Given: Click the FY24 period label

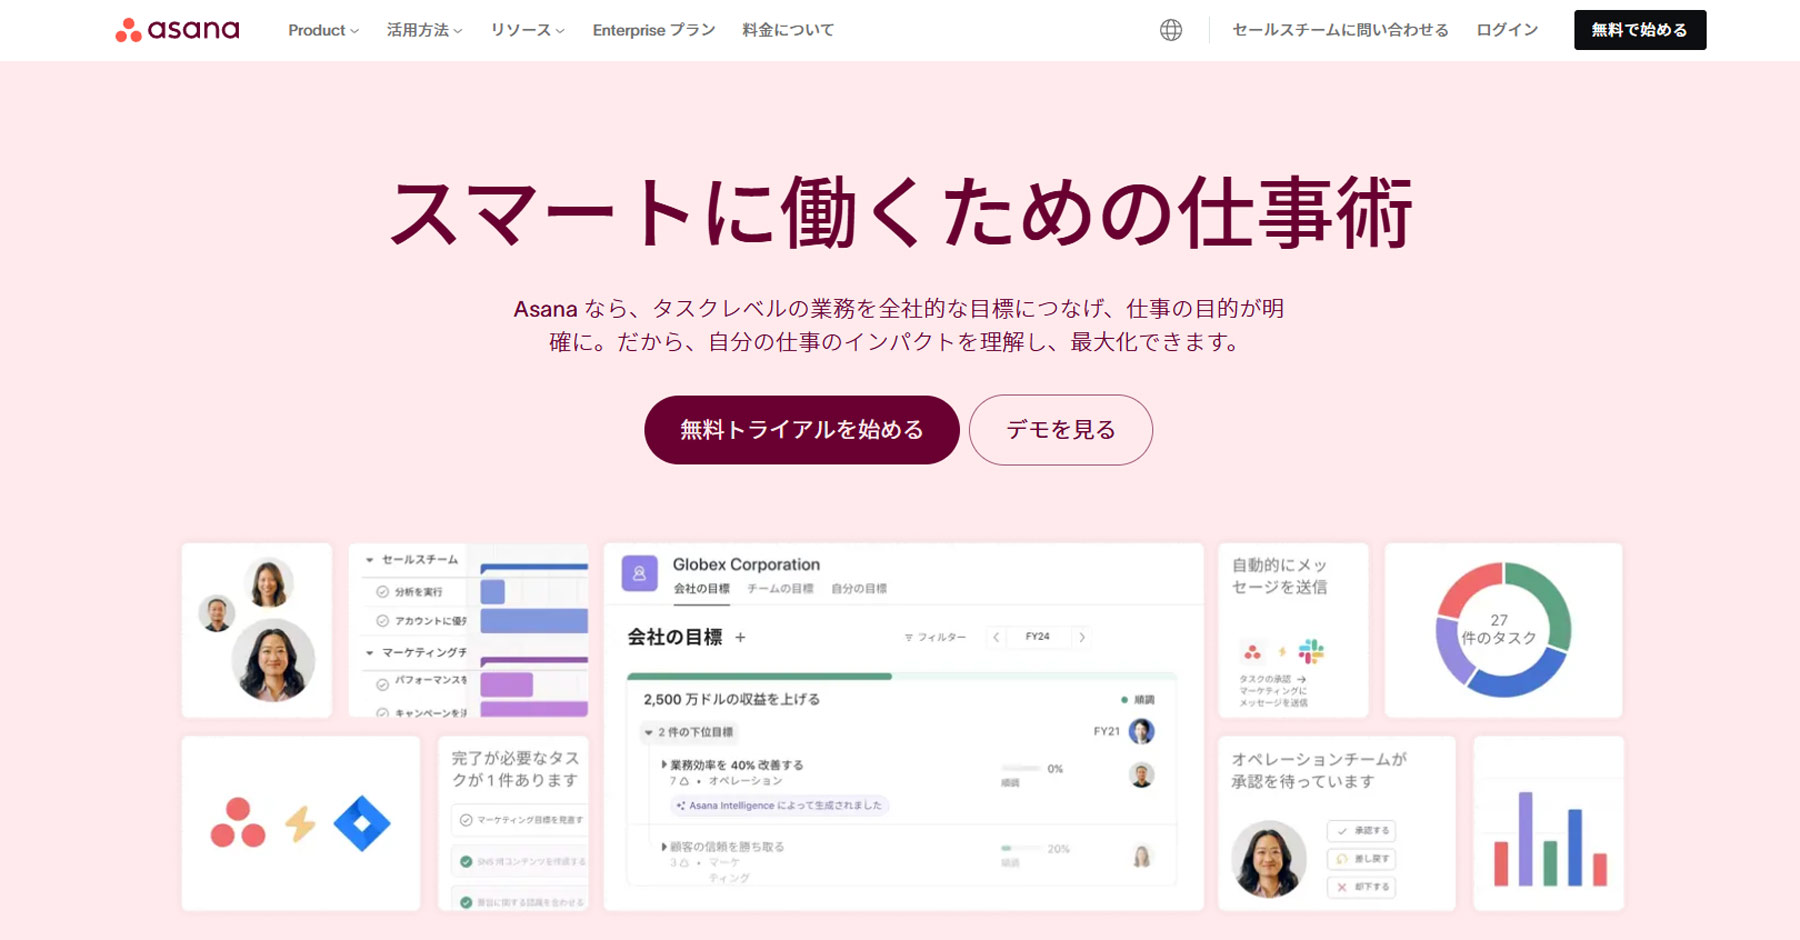Looking at the screenshot, I should point(1038,637).
